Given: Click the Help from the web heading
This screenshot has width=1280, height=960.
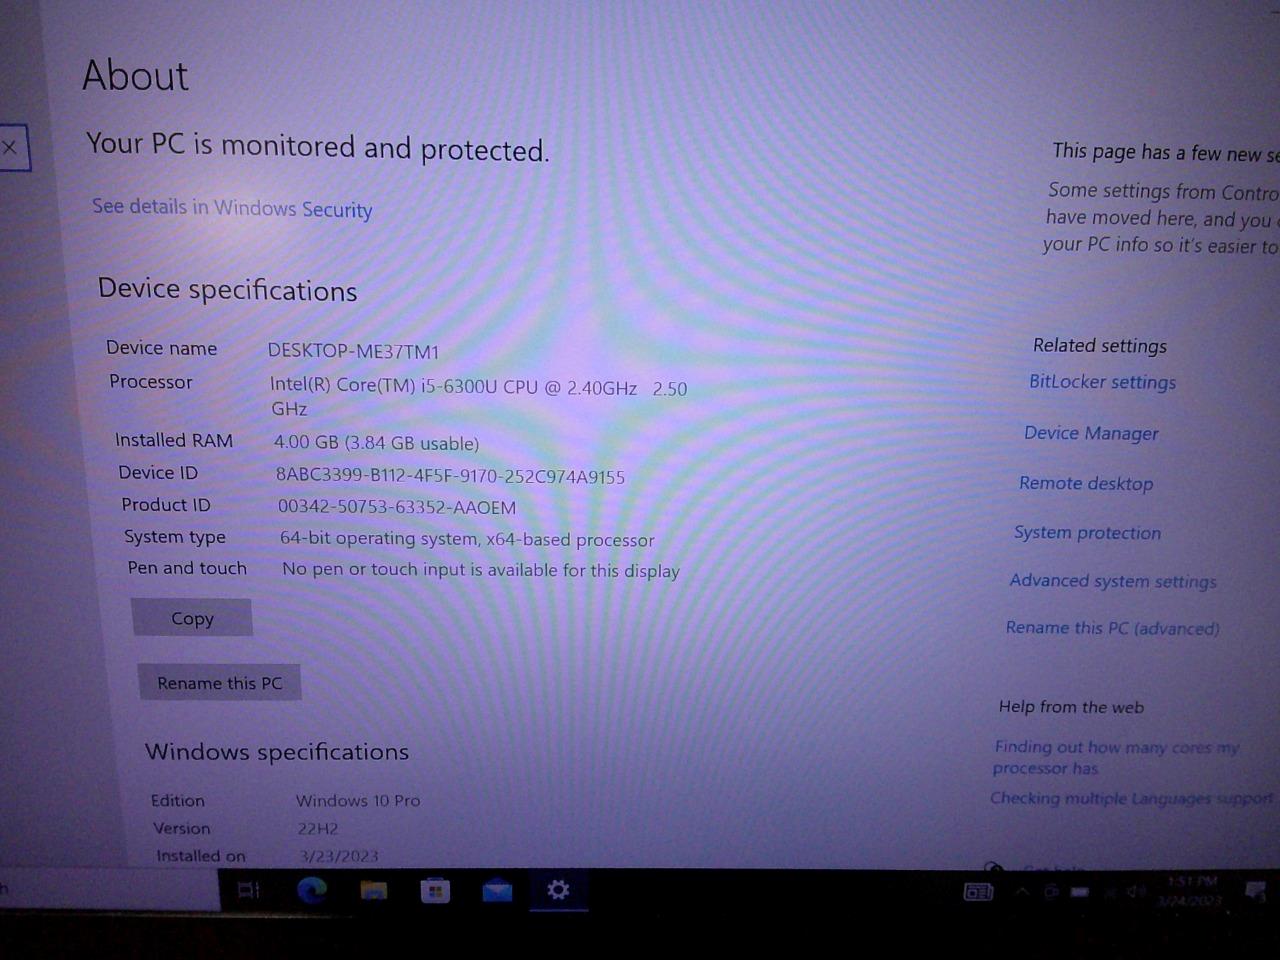Looking at the screenshot, I should (x=1071, y=707).
